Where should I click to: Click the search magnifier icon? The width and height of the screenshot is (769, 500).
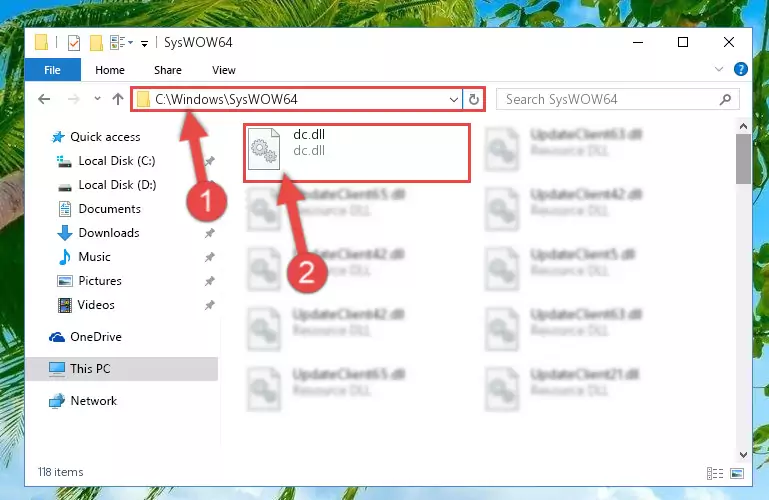[725, 100]
